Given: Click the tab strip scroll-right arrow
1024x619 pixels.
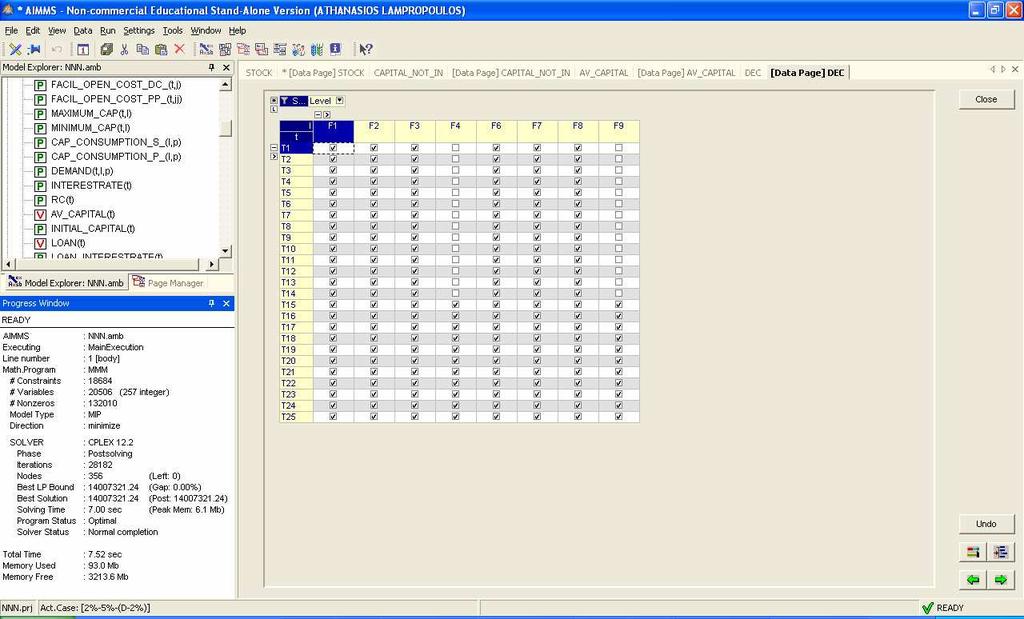Looking at the screenshot, I should (1003, 69).
